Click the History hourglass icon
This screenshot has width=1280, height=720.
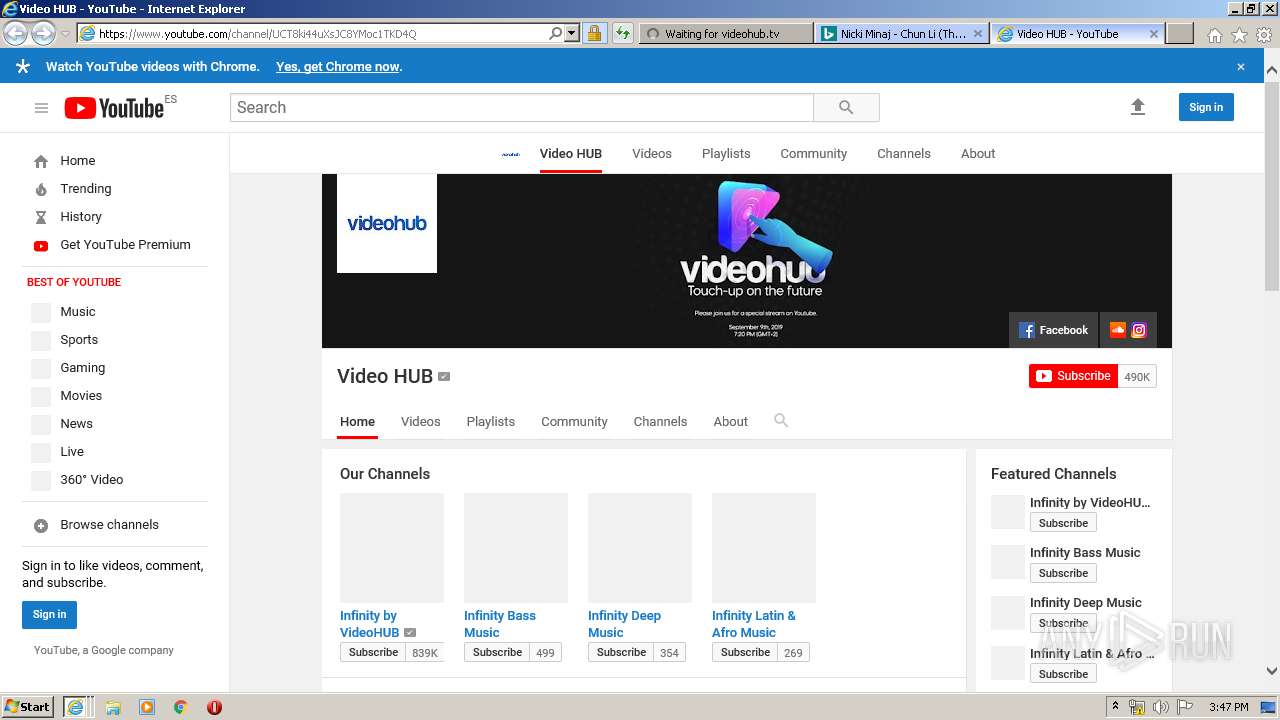pyautogui.click(x=41, y=217)
